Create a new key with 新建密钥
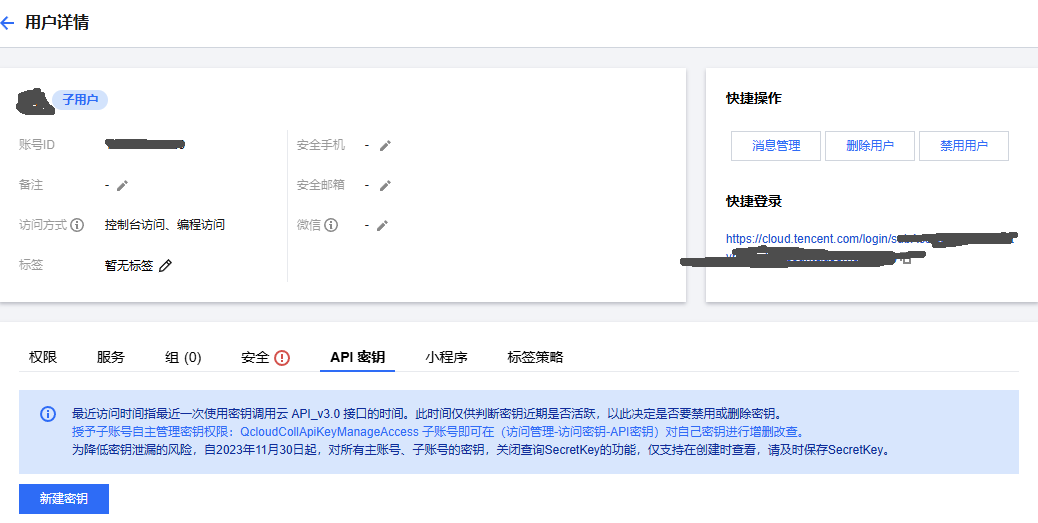Image resolution: width=1038 pixels, height=523 pixels. click(64, 498)
